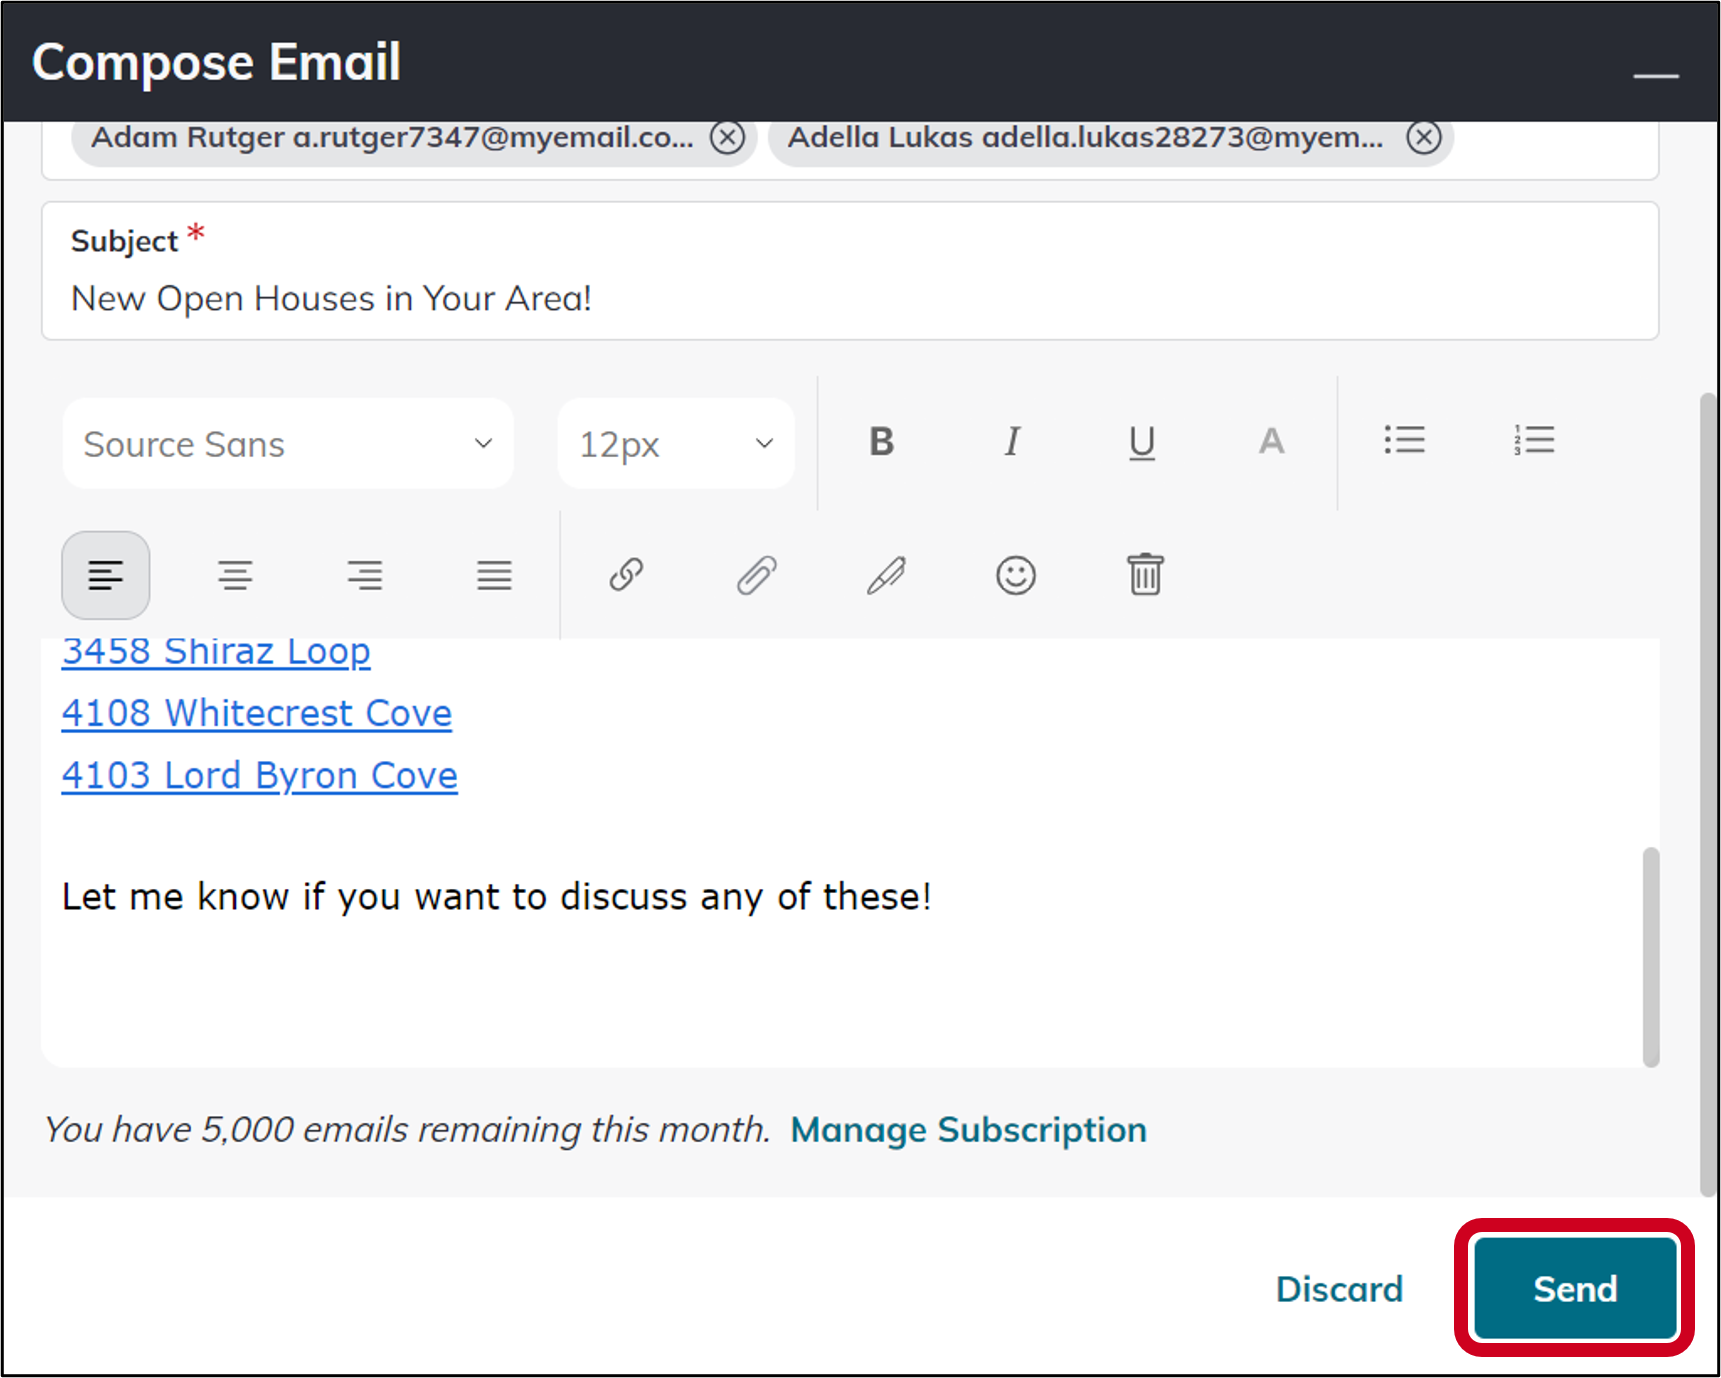Underline the selected text
This screenshot has height=1378, width=1721.
[1141, 442]
